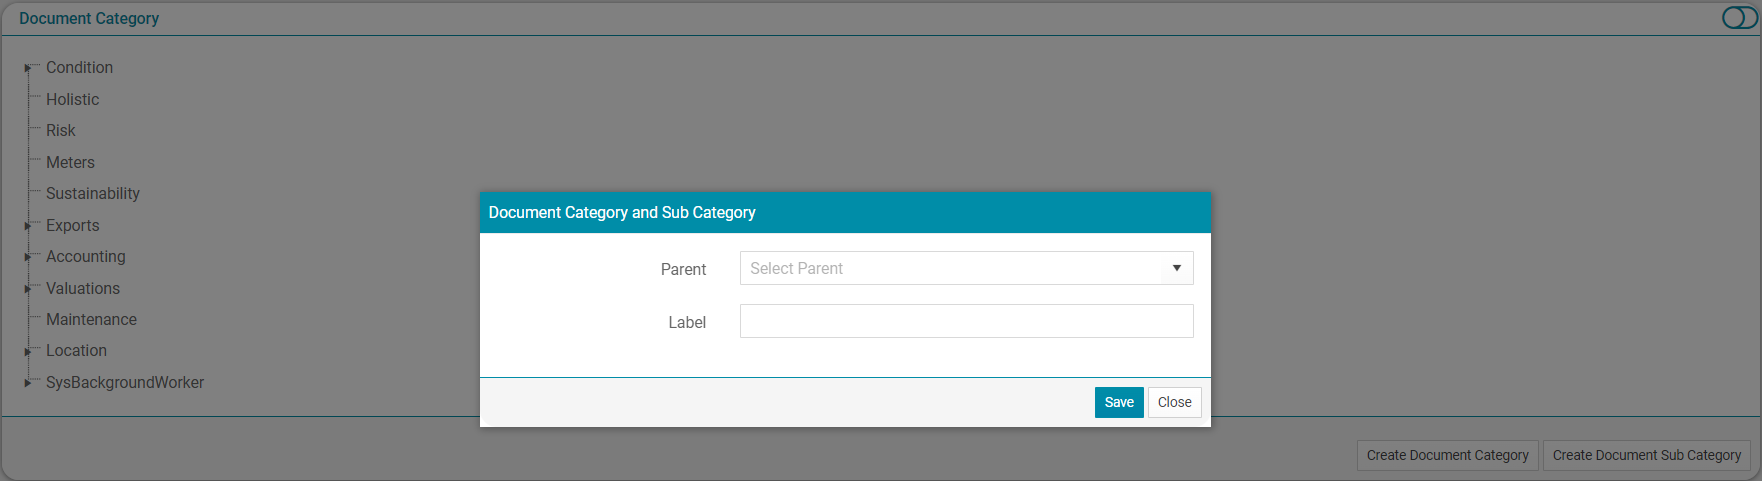Save the document category

1119,402
